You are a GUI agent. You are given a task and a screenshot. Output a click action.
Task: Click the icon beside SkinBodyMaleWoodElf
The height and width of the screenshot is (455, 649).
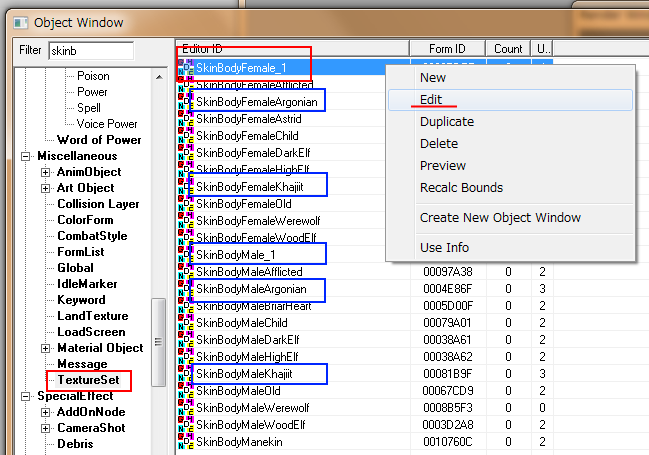(186, 424)
